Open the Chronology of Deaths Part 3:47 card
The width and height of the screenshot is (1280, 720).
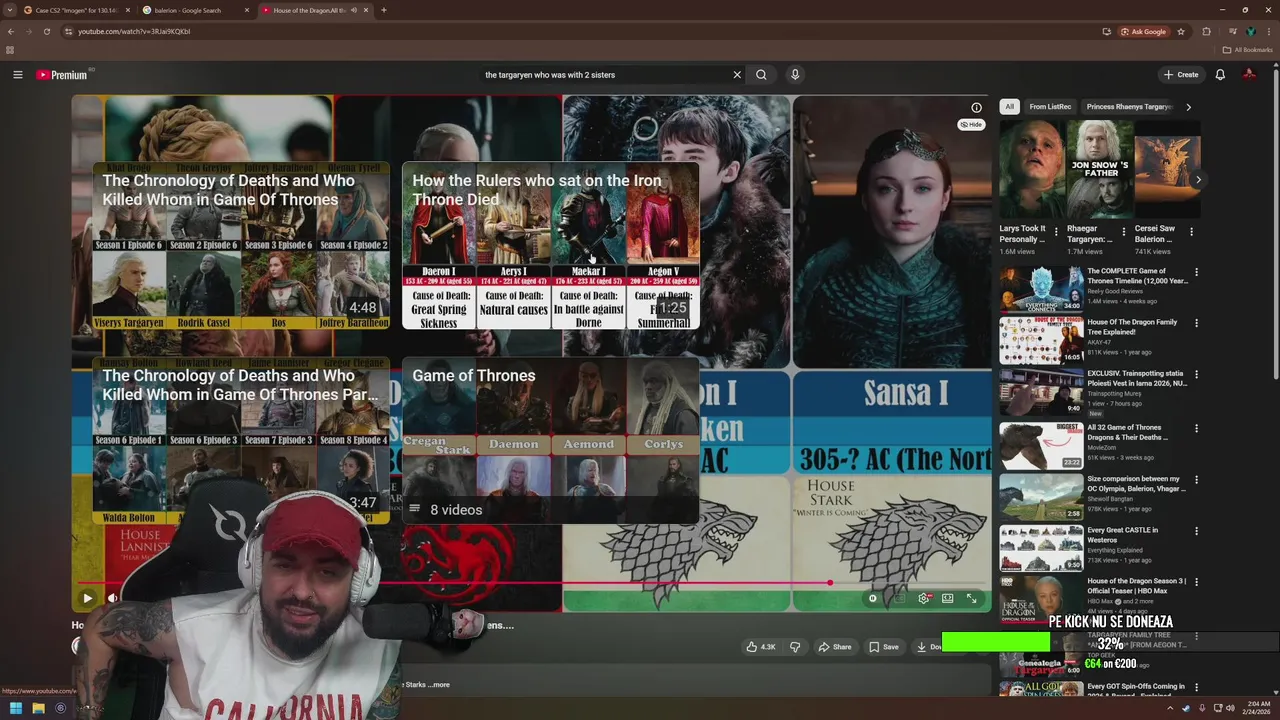241,441
